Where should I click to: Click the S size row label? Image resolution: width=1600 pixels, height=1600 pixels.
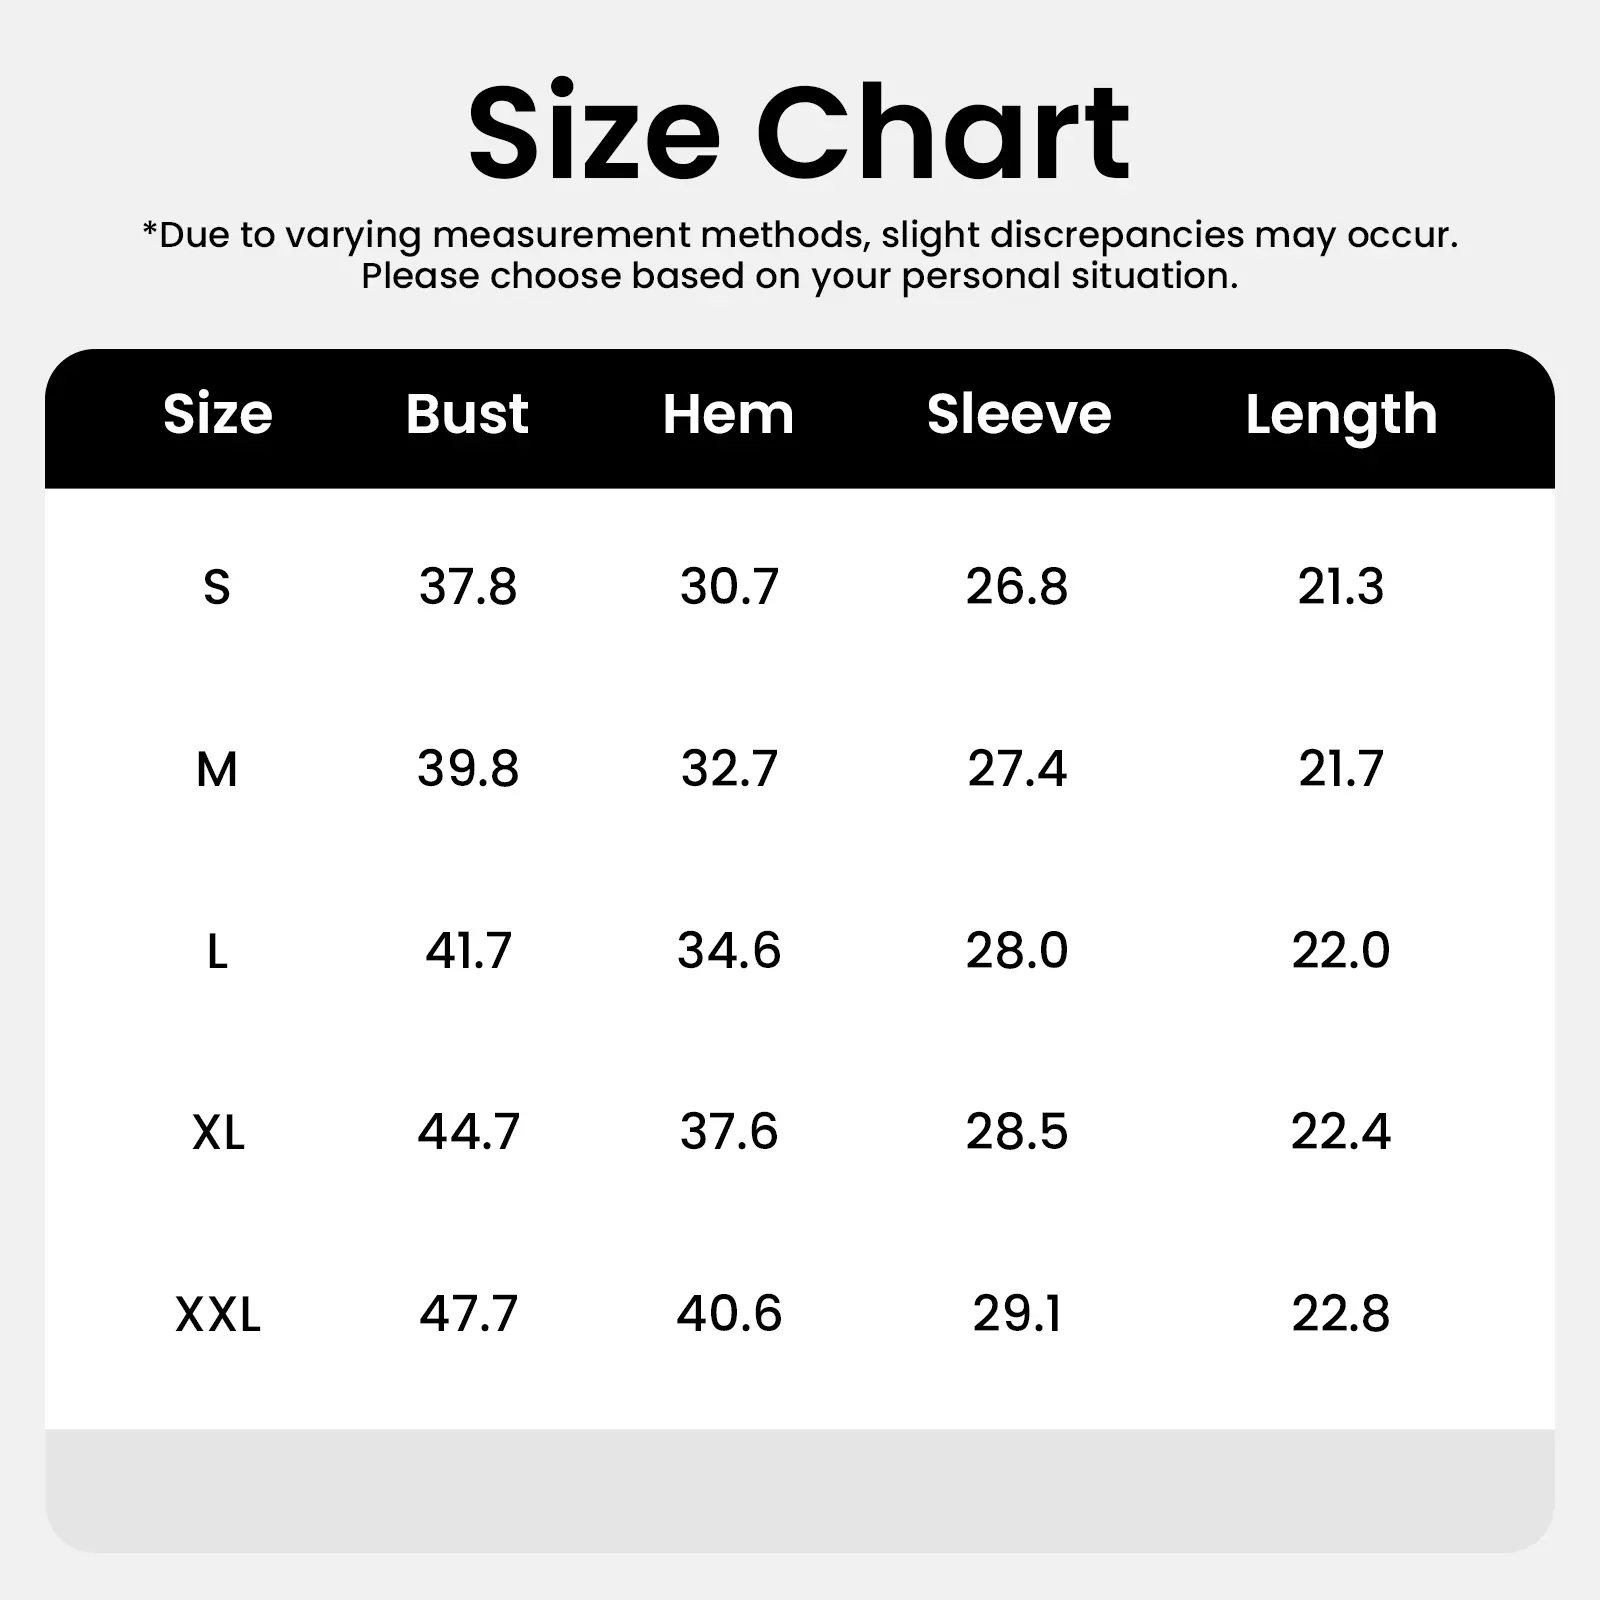[x=217, y=587]
